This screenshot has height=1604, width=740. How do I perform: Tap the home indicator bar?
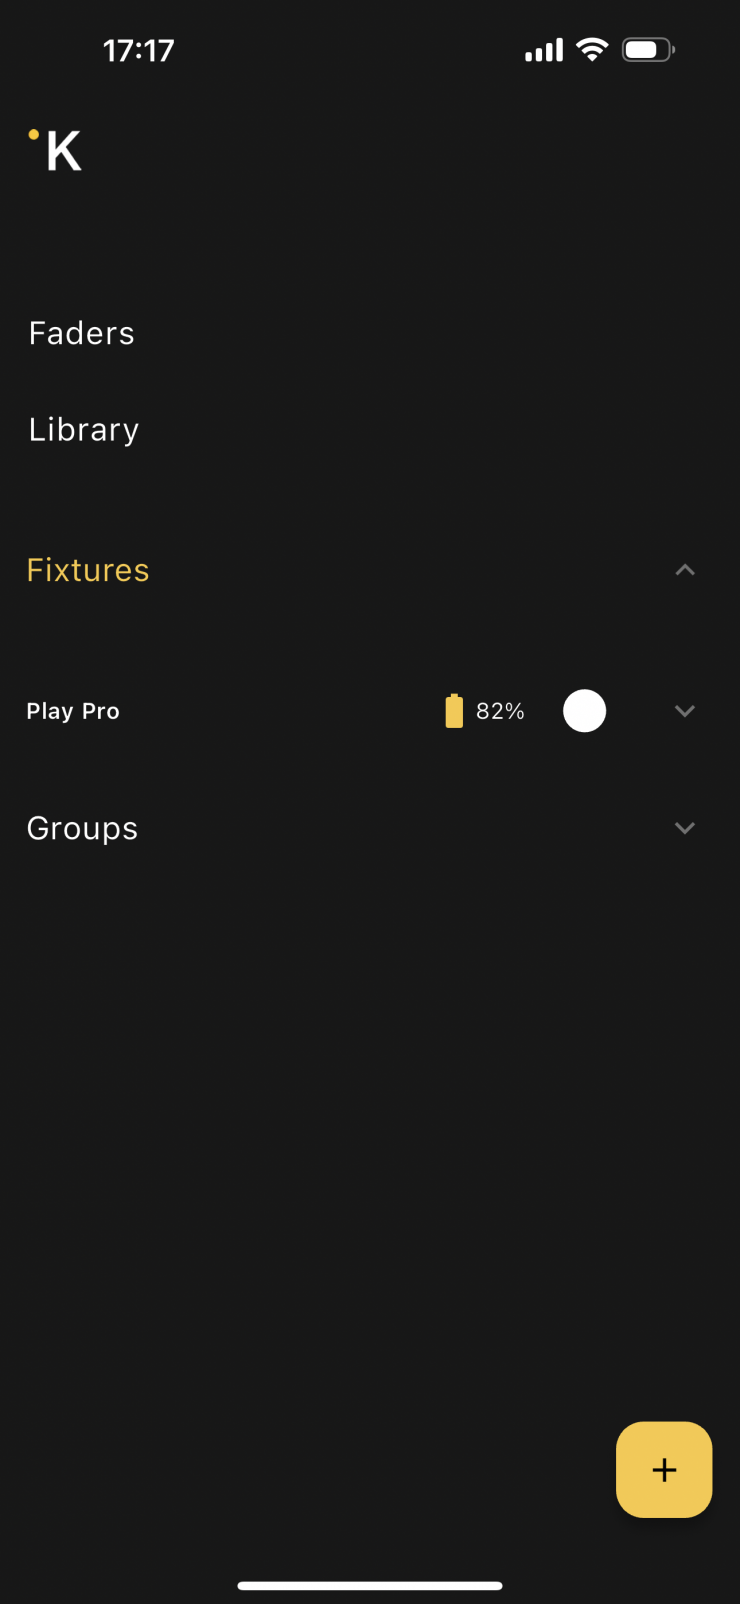coord(370,1585)
